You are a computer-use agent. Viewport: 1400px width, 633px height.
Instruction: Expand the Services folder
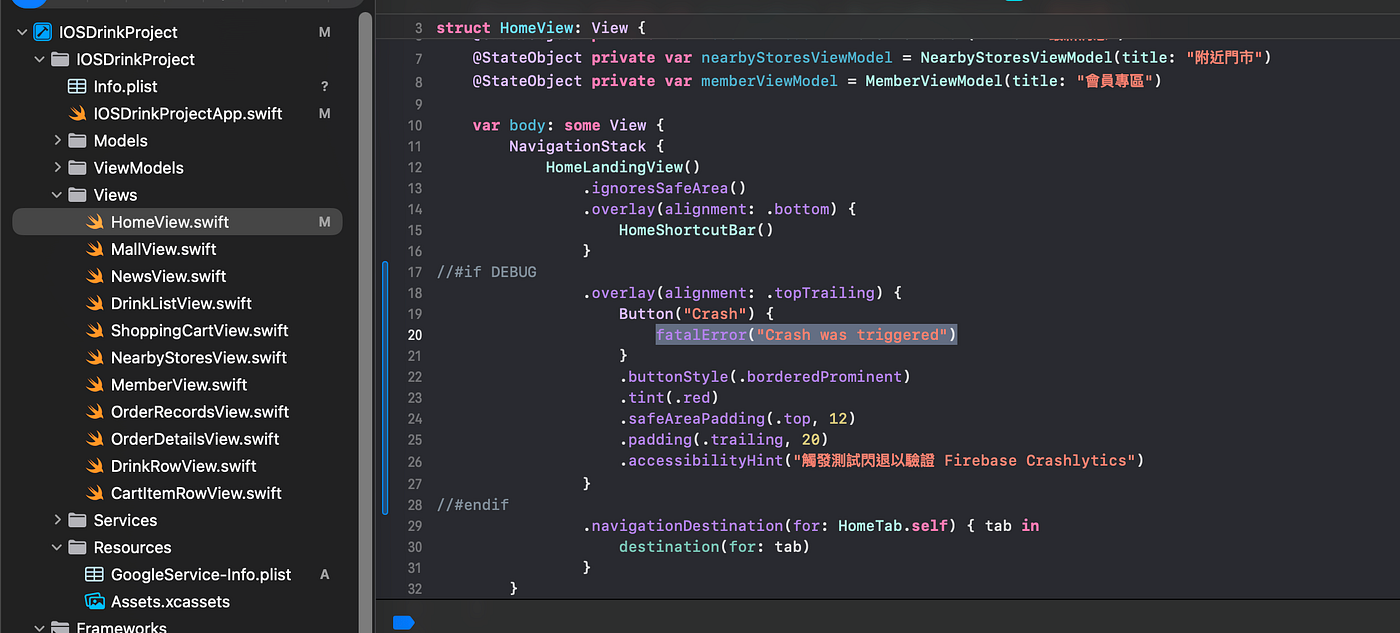coord(57,520)
